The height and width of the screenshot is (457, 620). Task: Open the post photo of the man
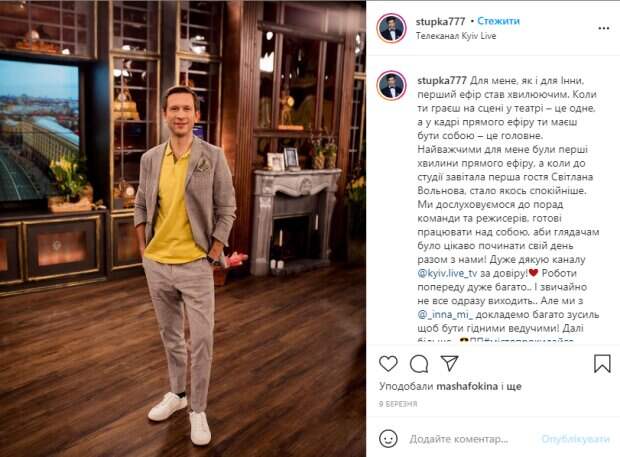[x=183, y=228]
